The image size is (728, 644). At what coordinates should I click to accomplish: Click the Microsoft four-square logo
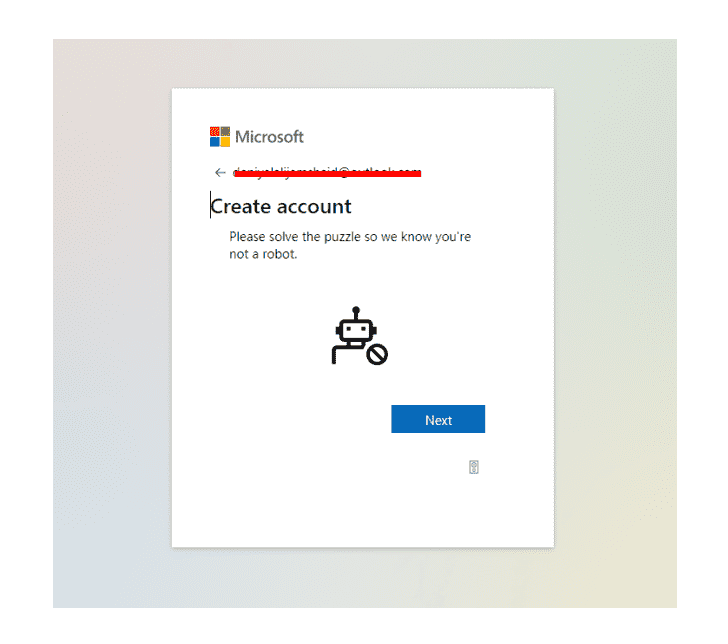click(x=220, y=137)
